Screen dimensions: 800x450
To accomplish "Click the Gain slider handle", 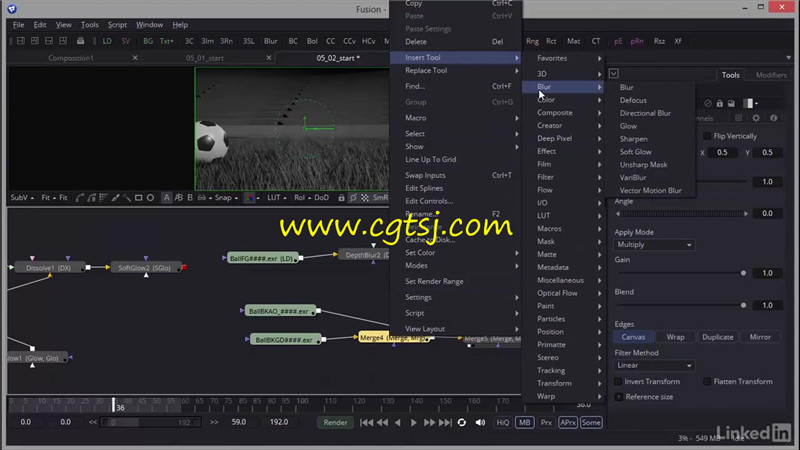I will click(743, 273).
